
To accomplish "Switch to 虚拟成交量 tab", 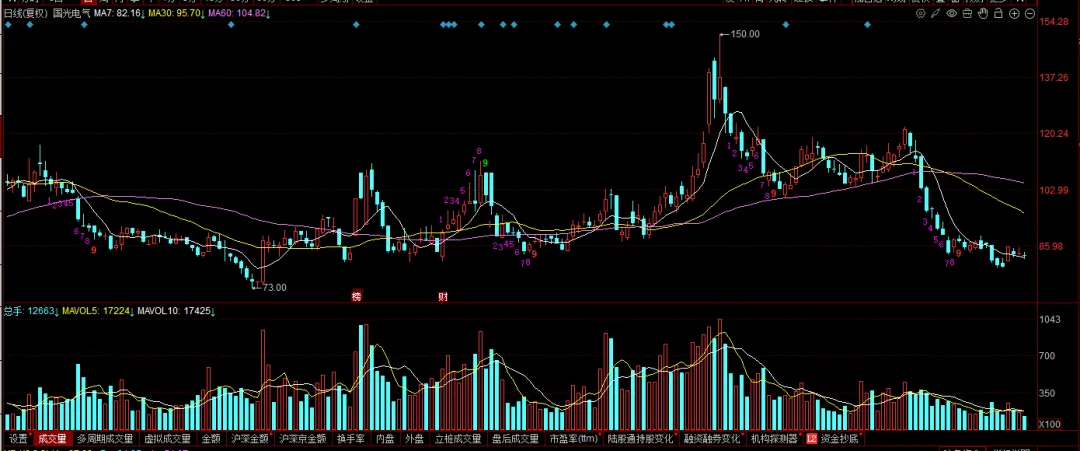I will coord(167,438).
